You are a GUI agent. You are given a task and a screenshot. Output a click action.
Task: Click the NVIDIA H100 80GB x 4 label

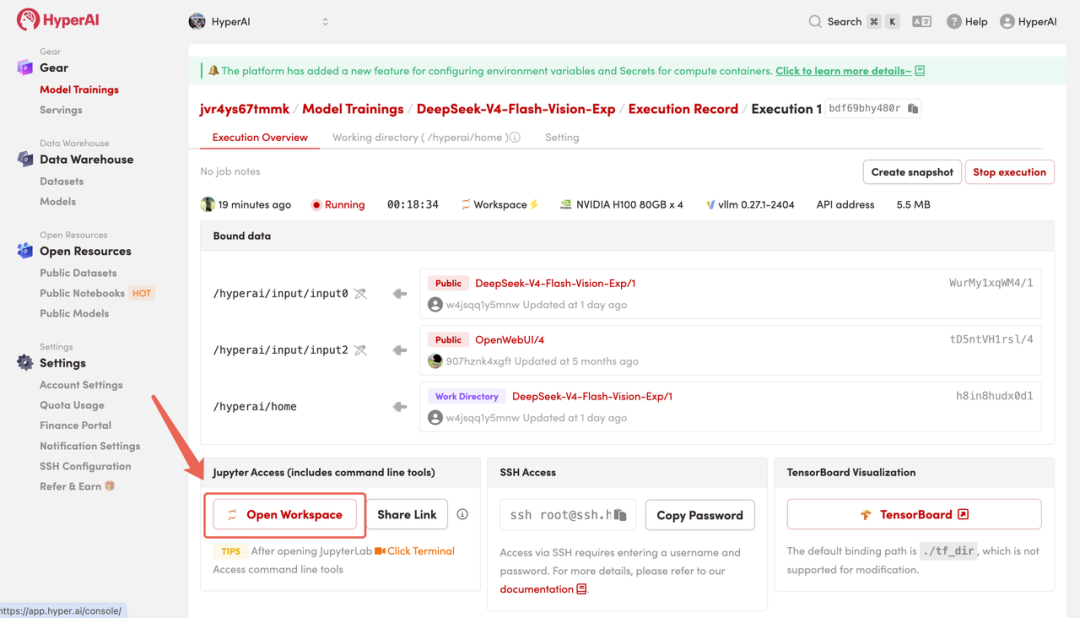pos(621,205)
